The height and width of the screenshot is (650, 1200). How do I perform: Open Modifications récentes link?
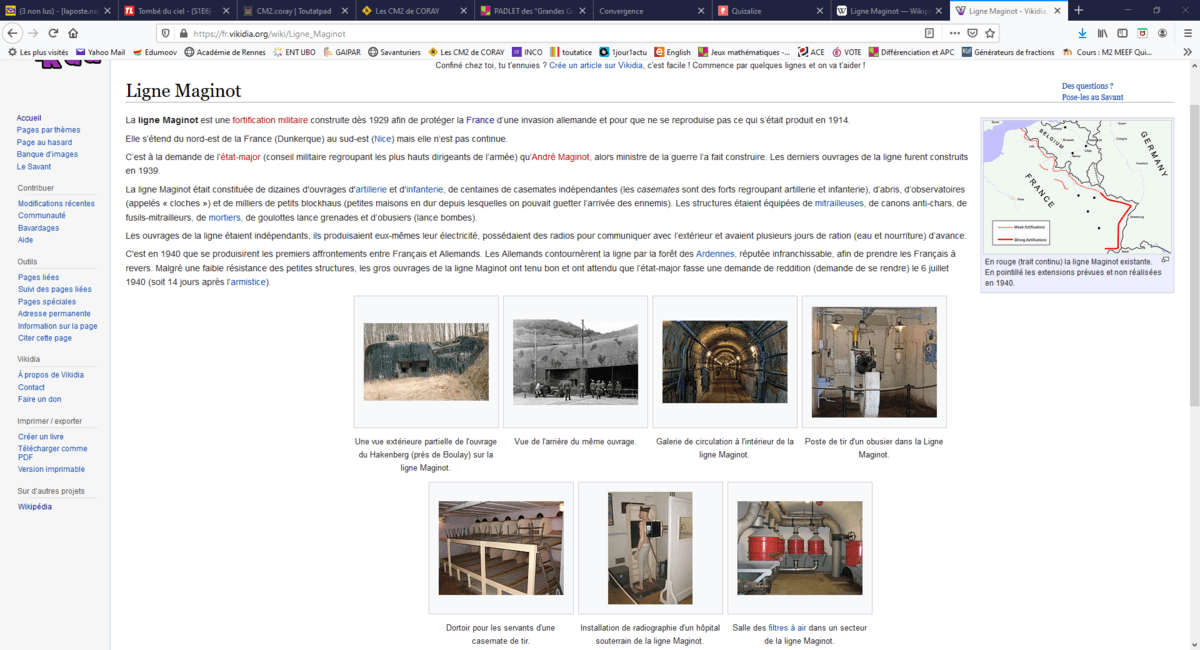point(56,203)
